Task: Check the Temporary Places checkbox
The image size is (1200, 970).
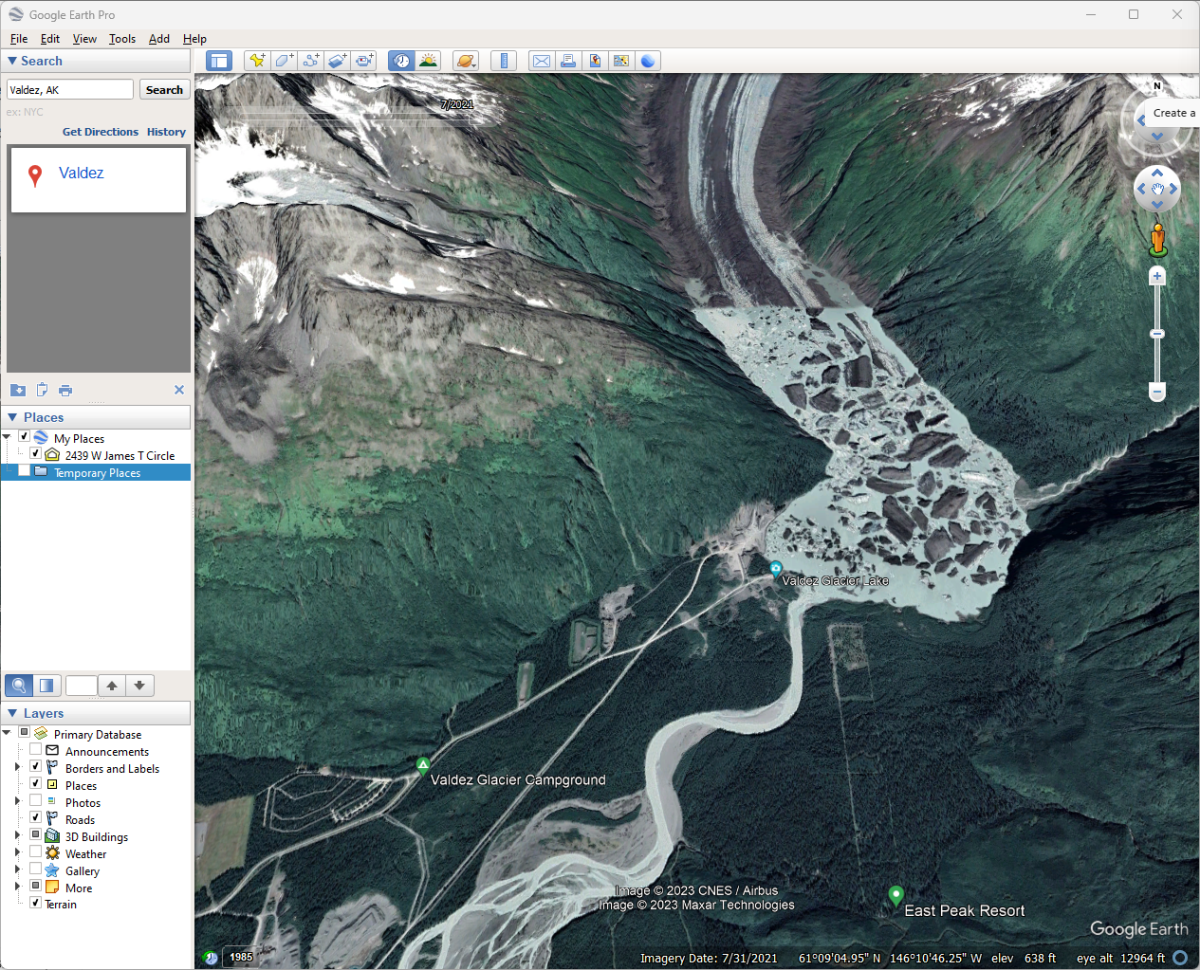Action: [25, 472]
